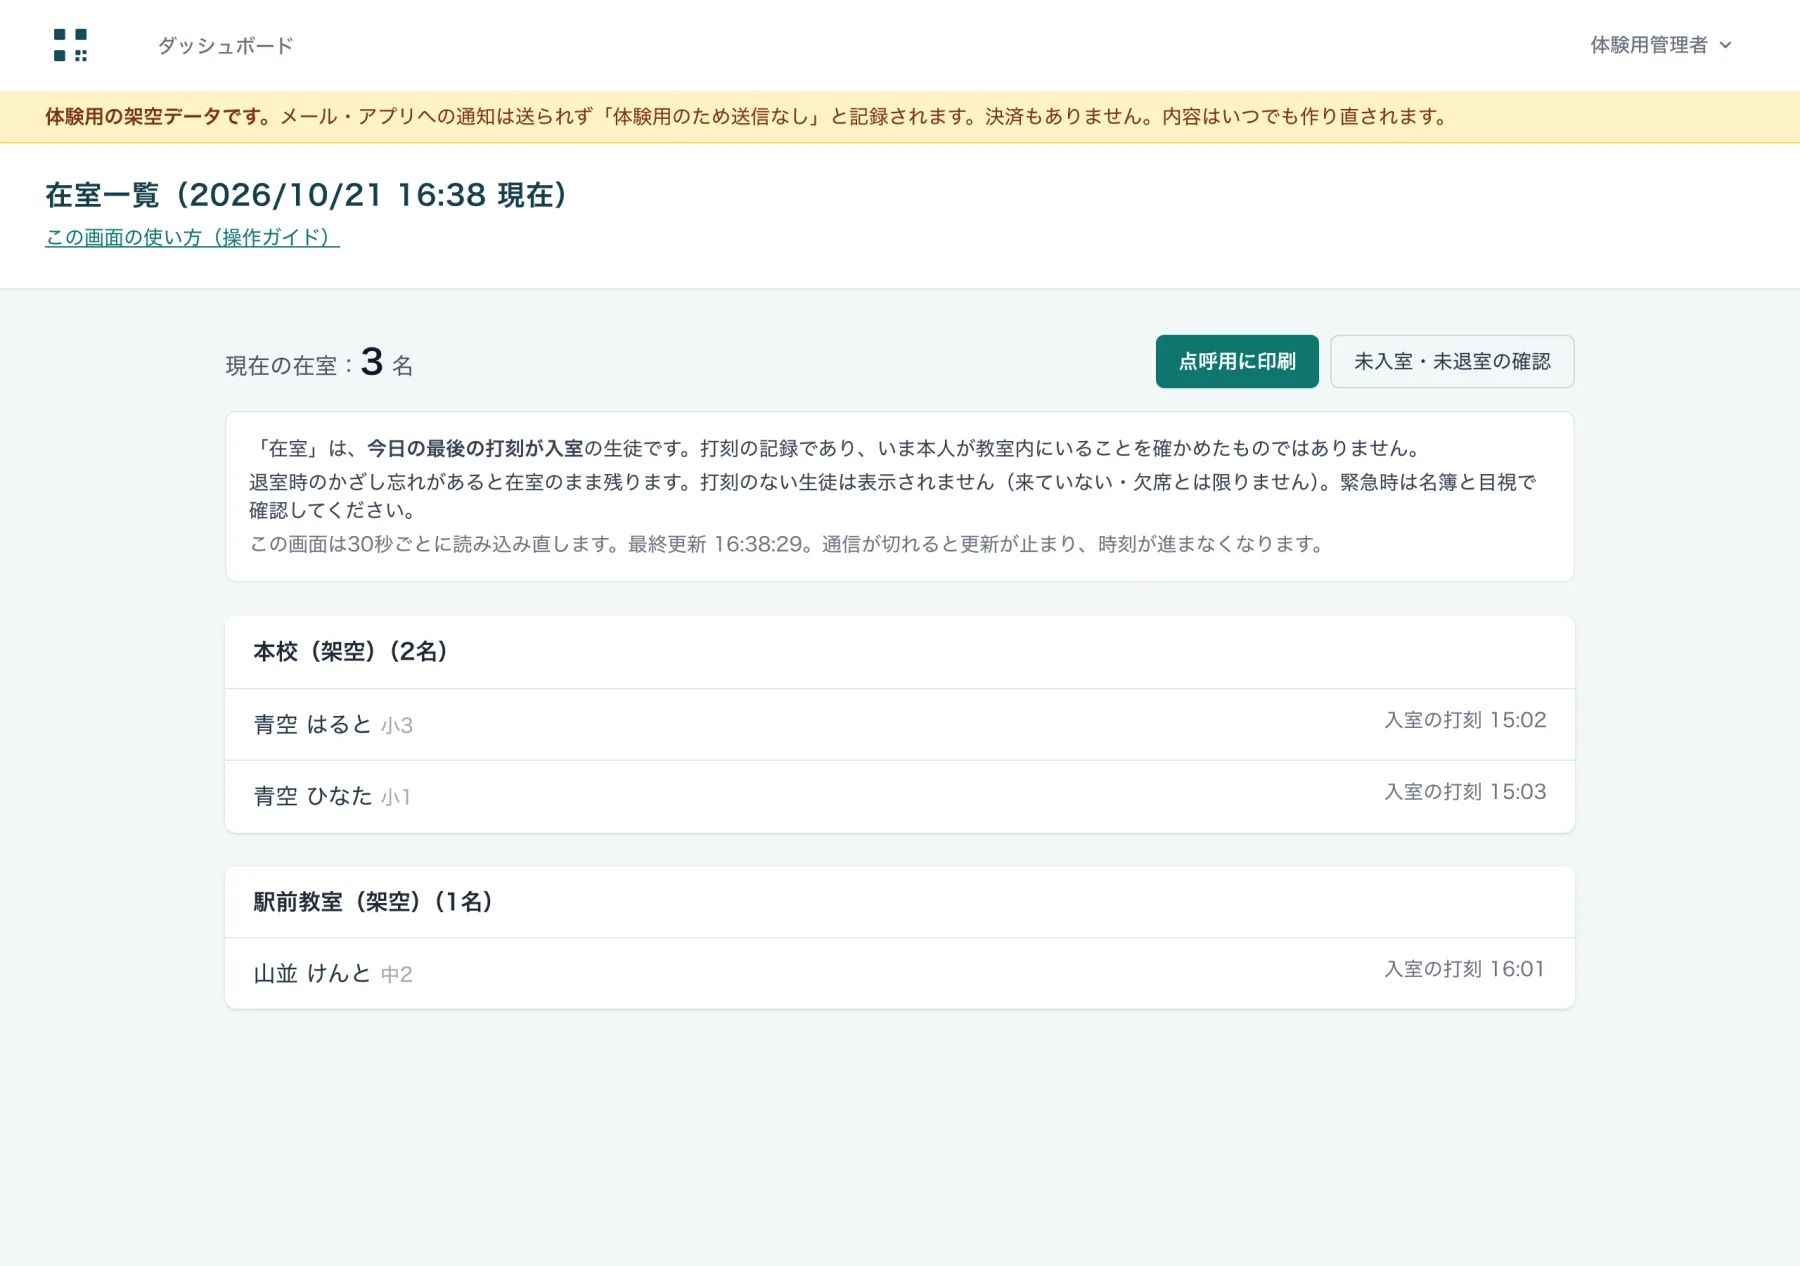The width and height of the screenshot is (1800, 1266).
Task: Click the 在室 explanation info box
Action: pos(900,496)
